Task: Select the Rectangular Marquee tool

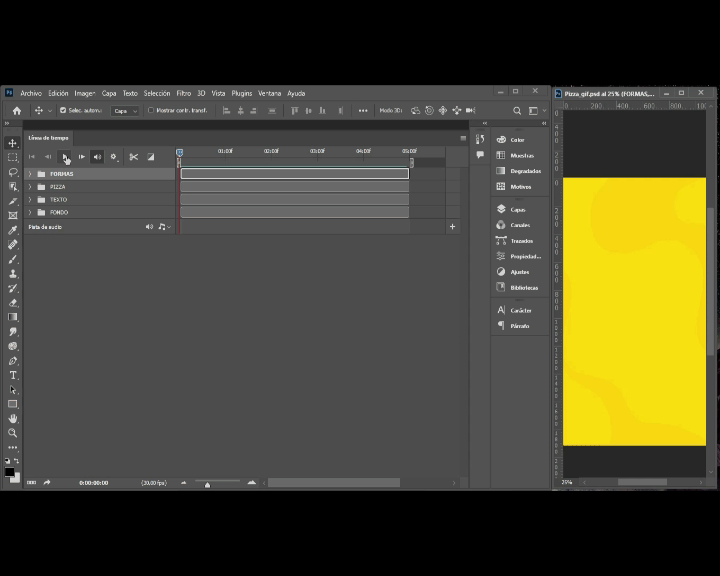Action: coord(12,158)
